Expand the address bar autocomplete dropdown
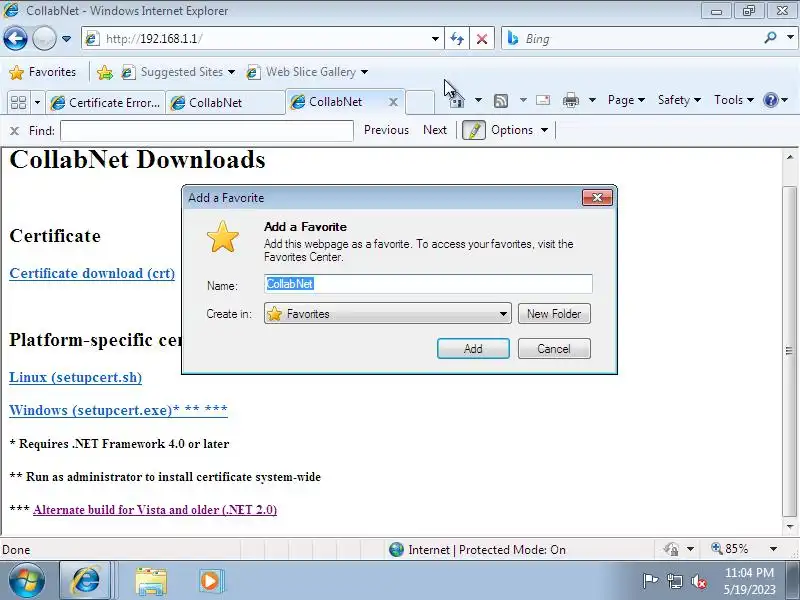This screenshot has height=600, width=800. pyautogui.click(x=435, y=39)
